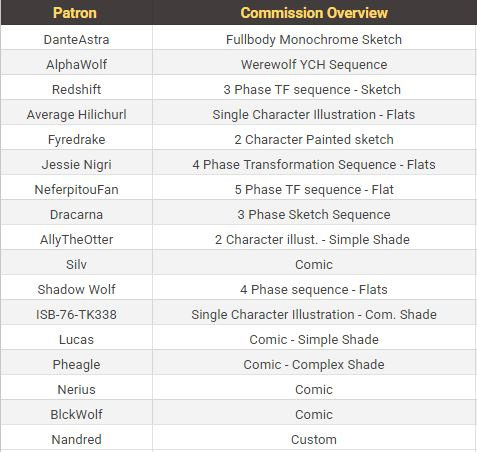Click the Shadow Wolf patron cell

(x=76, y=288)
